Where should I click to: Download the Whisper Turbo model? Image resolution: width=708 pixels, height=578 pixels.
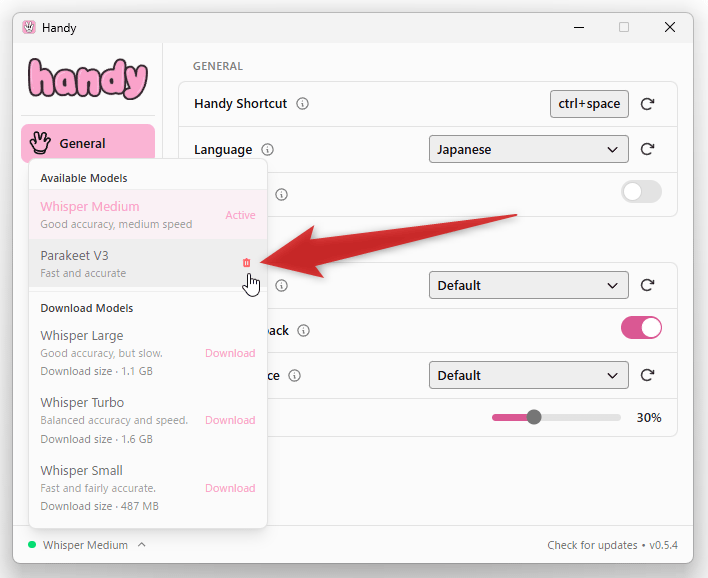pos(230,420)
